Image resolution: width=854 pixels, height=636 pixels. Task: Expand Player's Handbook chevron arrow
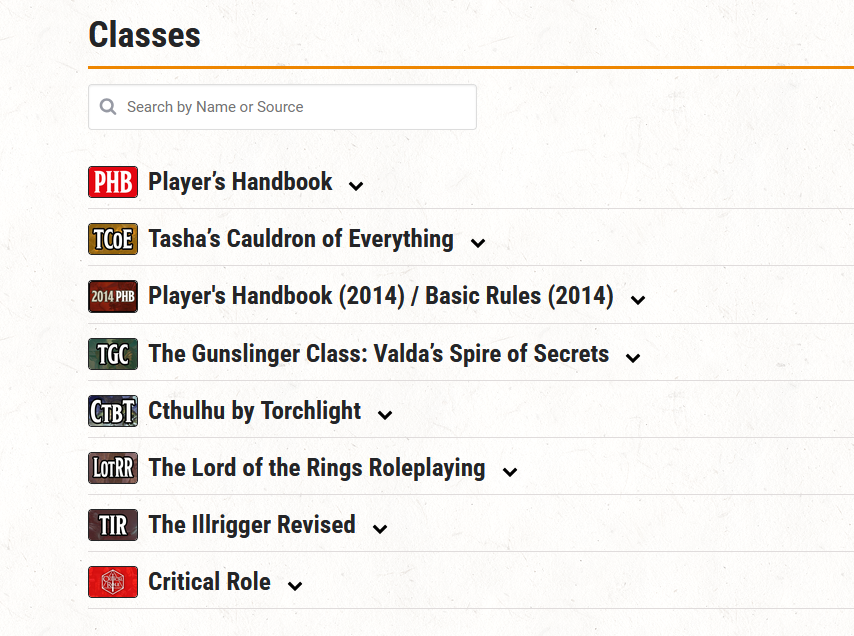355,185
